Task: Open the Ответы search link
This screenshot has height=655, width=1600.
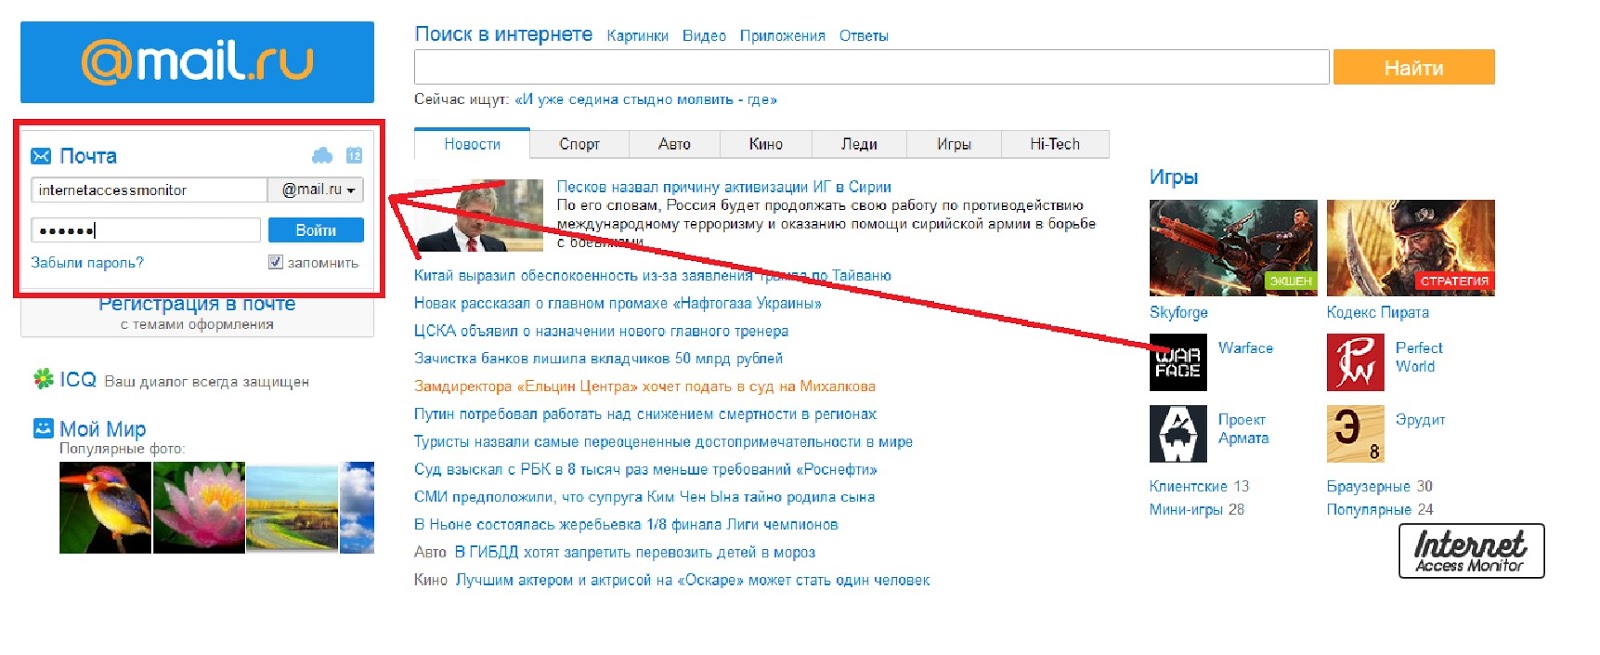Action: pos(864,36)
